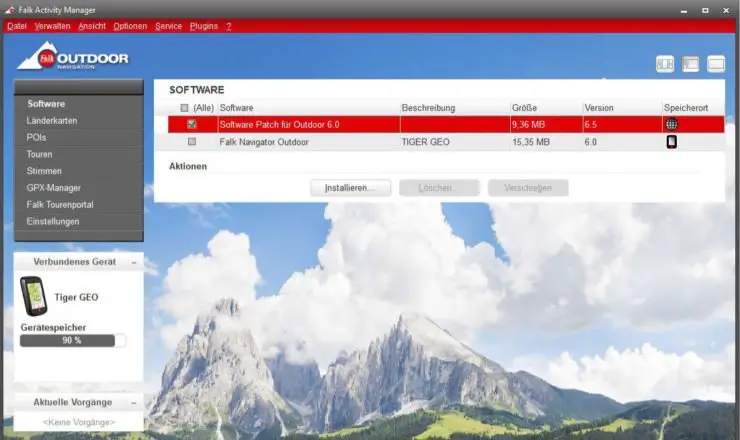Open the Service menu

pos(168,26)
